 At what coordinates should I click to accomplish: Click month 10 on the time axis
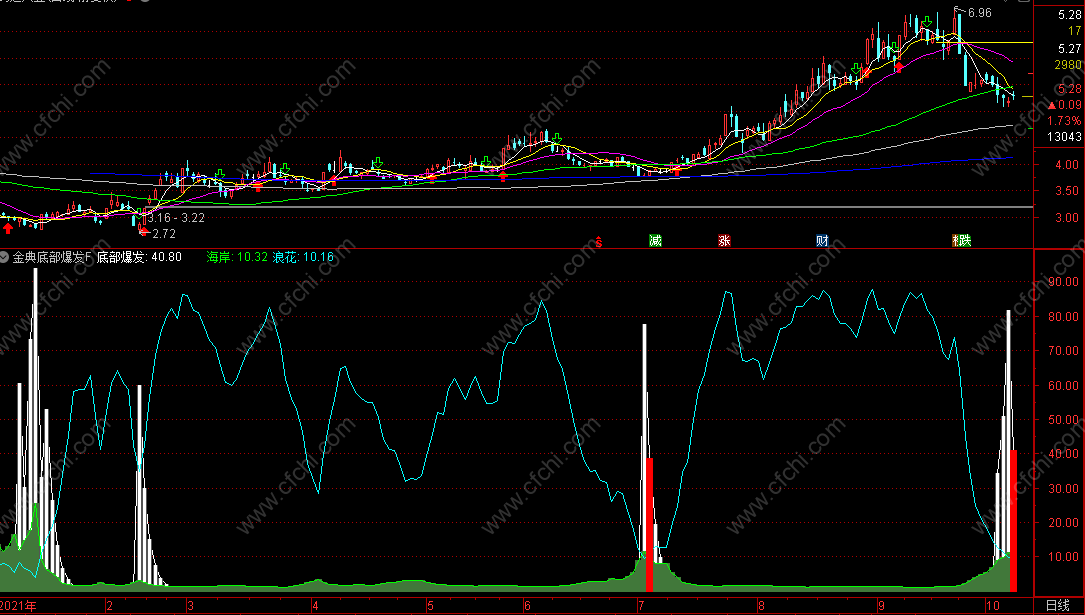(993, 606)
